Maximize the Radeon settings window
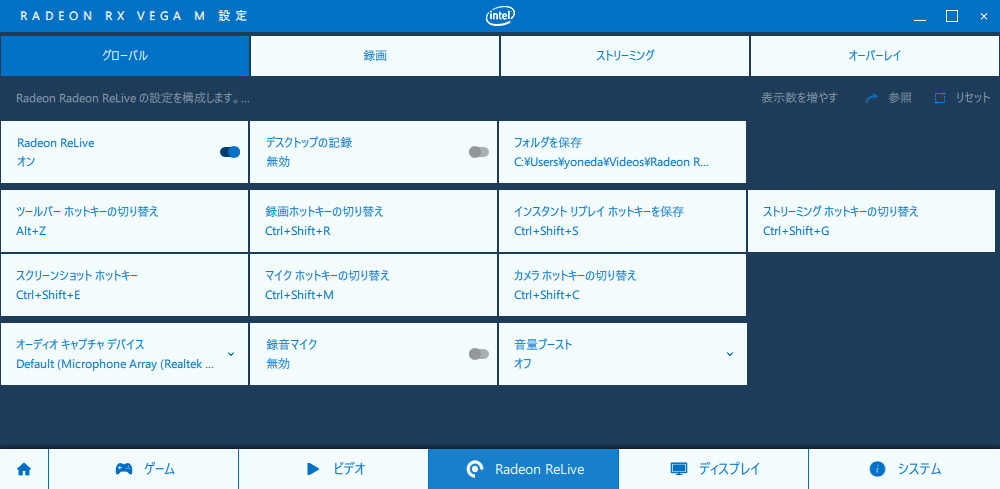 coord(952,17)
